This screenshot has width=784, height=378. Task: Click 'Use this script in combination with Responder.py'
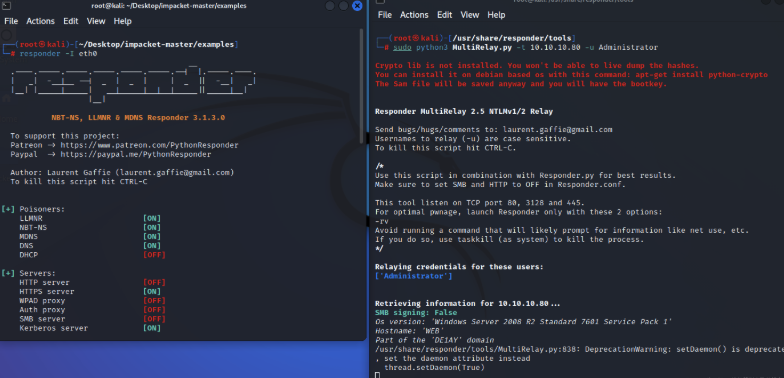526,176
